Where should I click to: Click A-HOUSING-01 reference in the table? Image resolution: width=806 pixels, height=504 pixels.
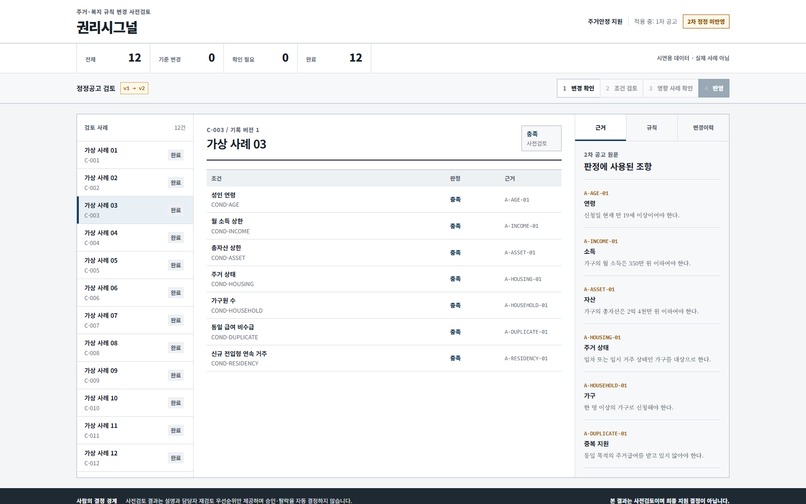[x=523, y=279]
